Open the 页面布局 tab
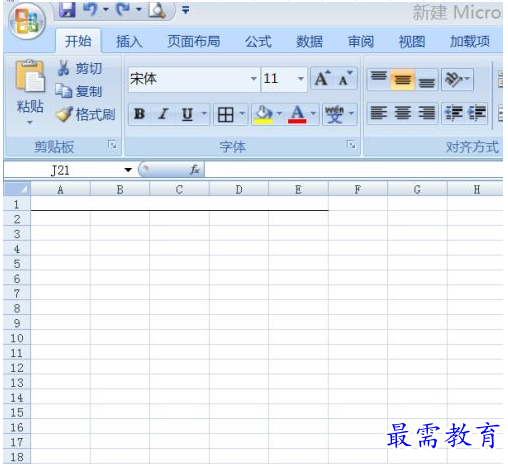The image size is (508, 467). coord(194,42)
